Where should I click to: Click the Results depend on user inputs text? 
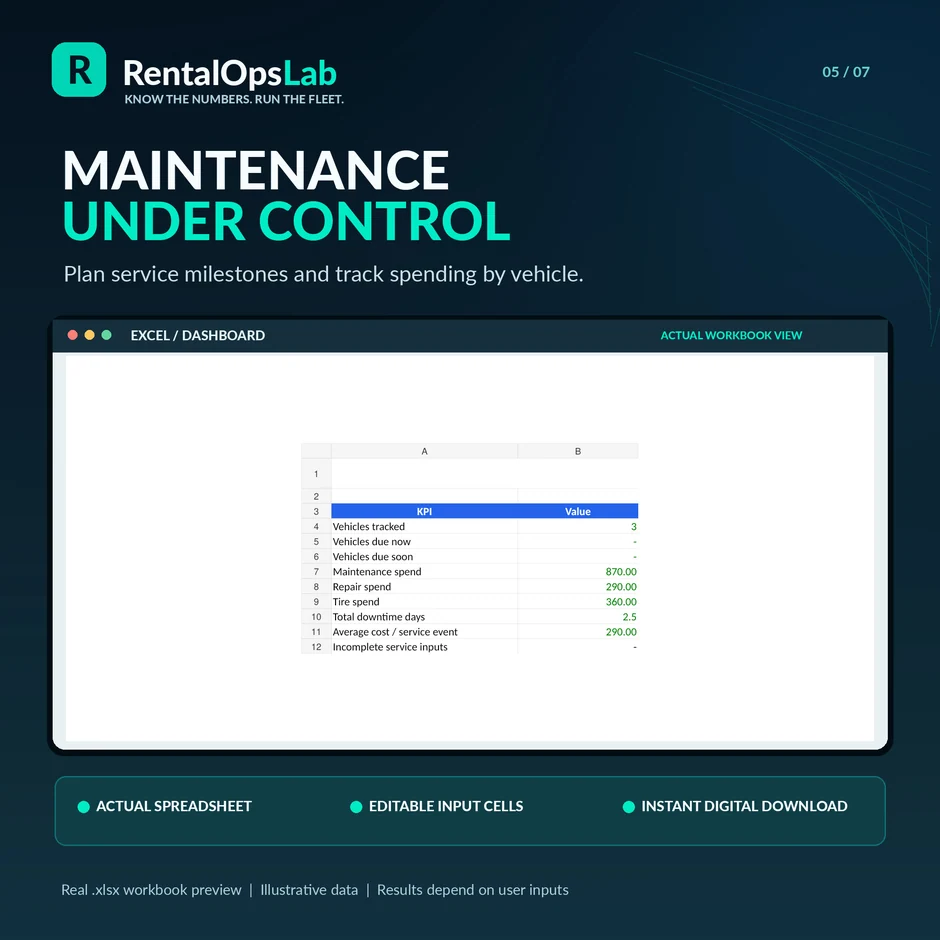pos(472,890)
